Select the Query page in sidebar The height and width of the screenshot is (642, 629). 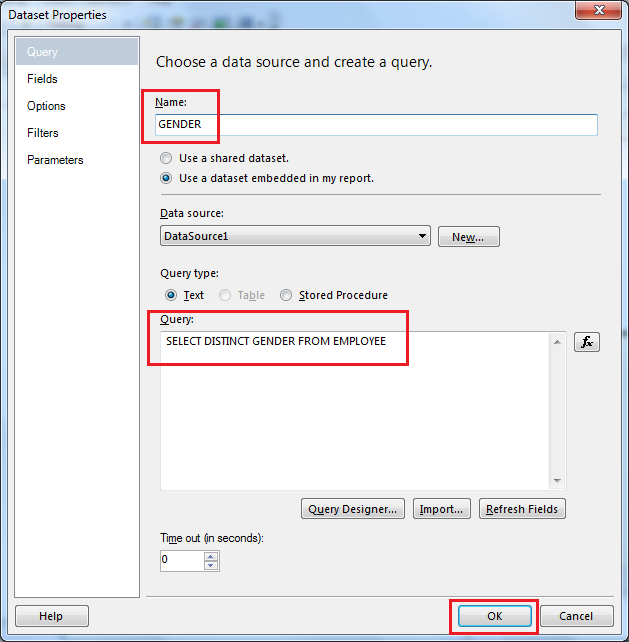pyautogui.click(x=77, y=52)
